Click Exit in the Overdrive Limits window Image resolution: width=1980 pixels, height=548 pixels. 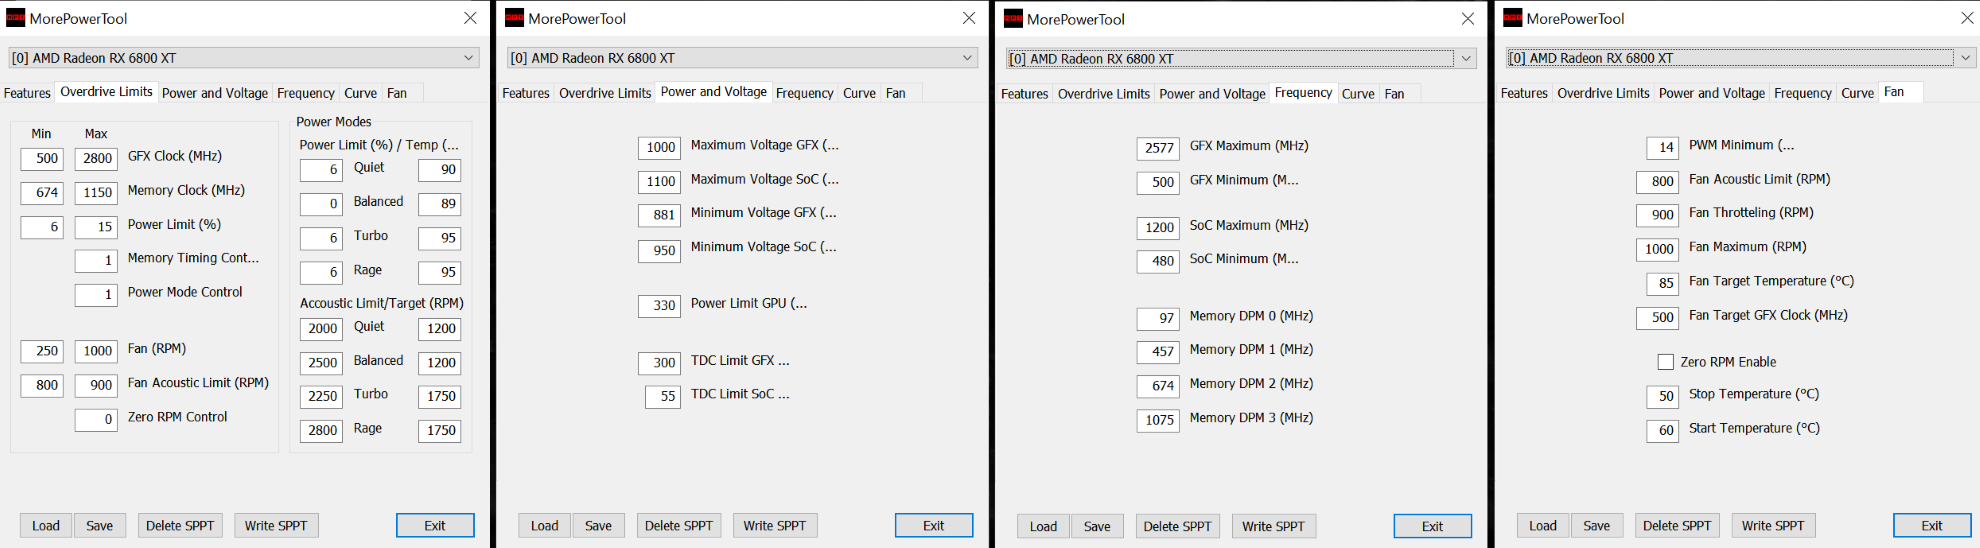435,526
